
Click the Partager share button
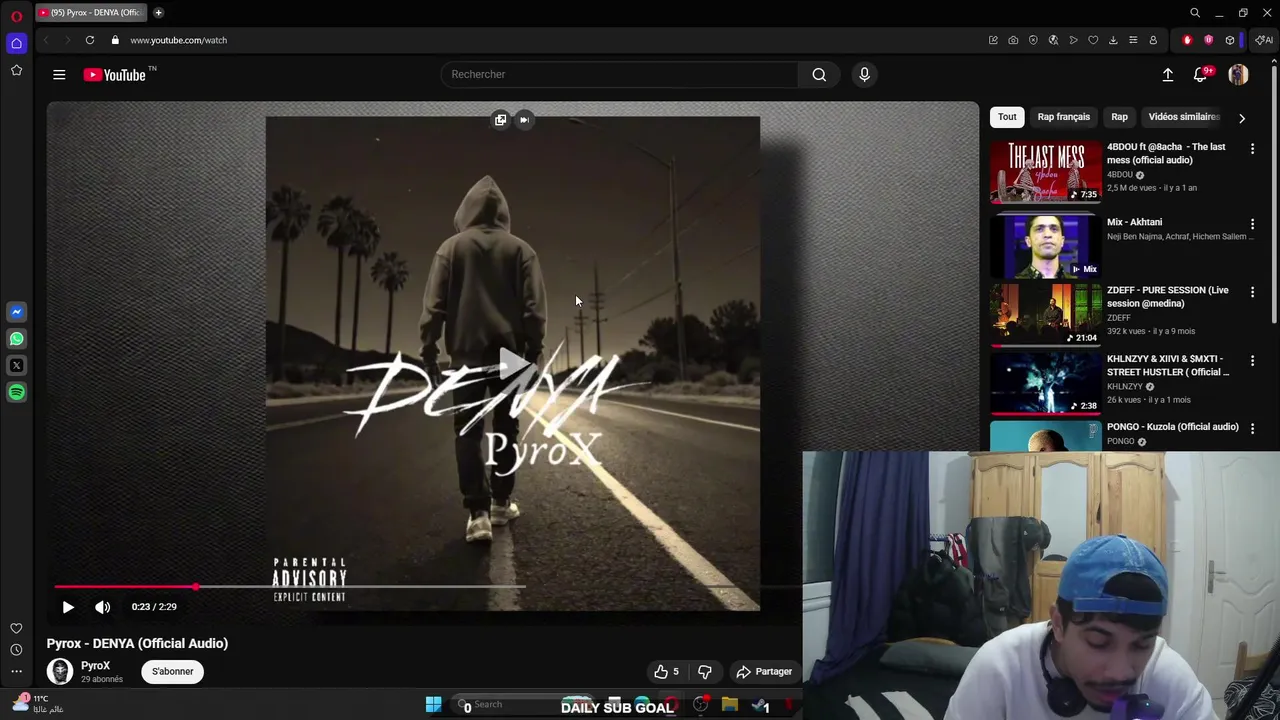coord(764,672)
